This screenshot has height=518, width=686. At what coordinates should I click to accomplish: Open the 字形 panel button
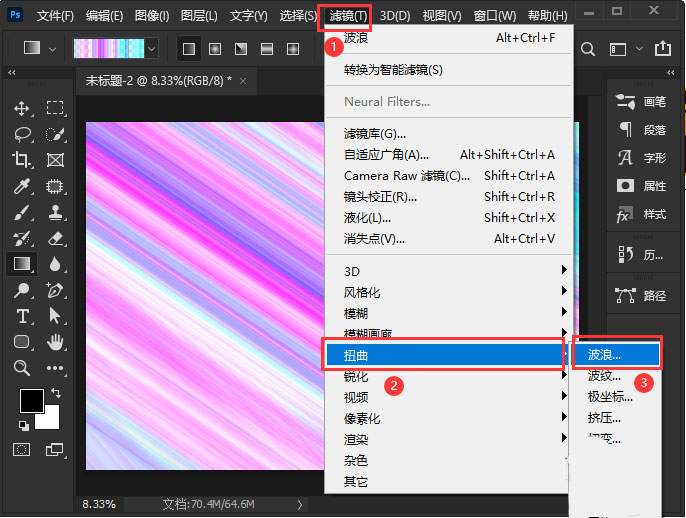point(640,158)
